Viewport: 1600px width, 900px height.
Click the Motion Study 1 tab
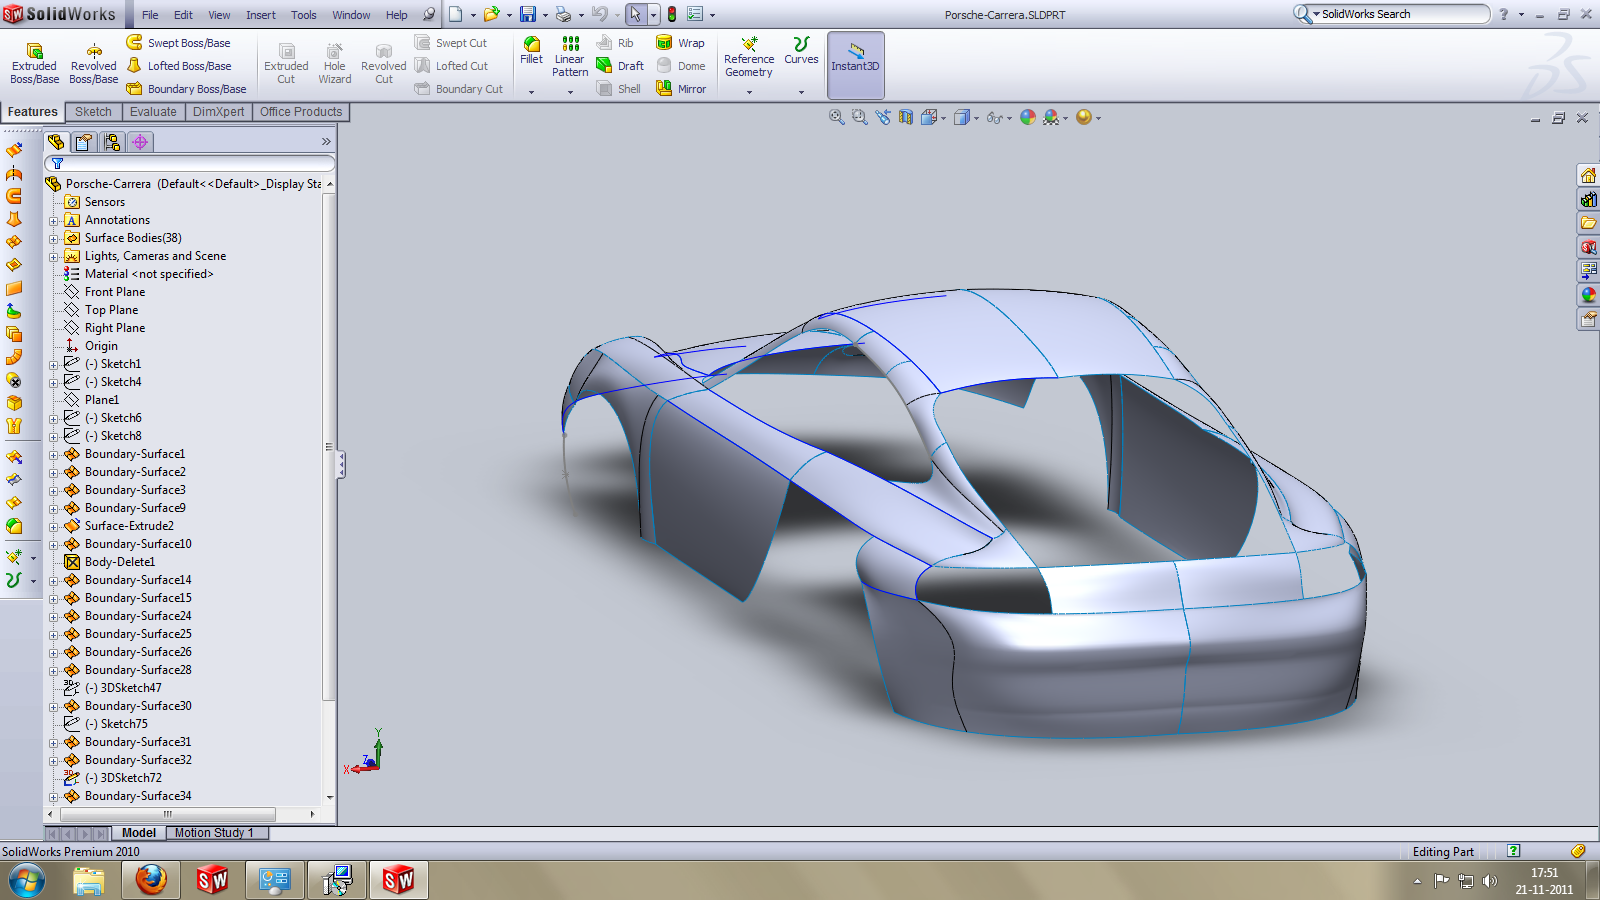coord(214,833)
